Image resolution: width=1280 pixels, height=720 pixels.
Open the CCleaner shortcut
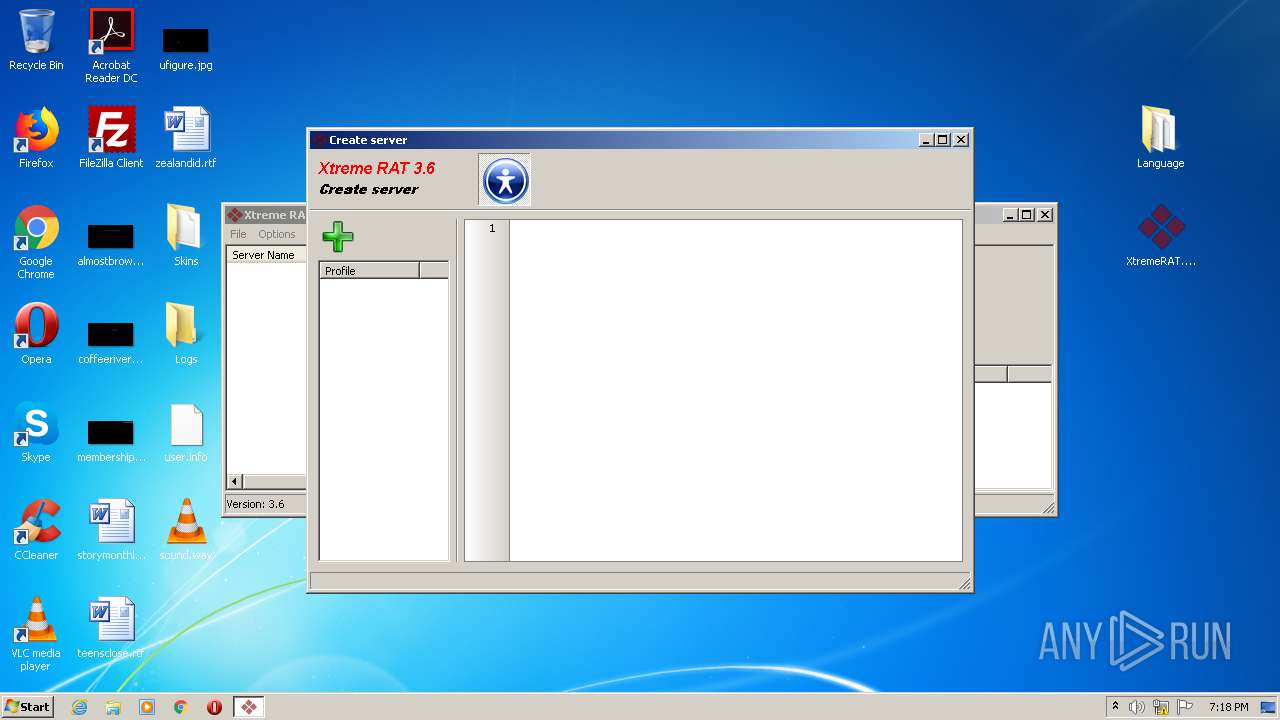[x=36, y=531]
